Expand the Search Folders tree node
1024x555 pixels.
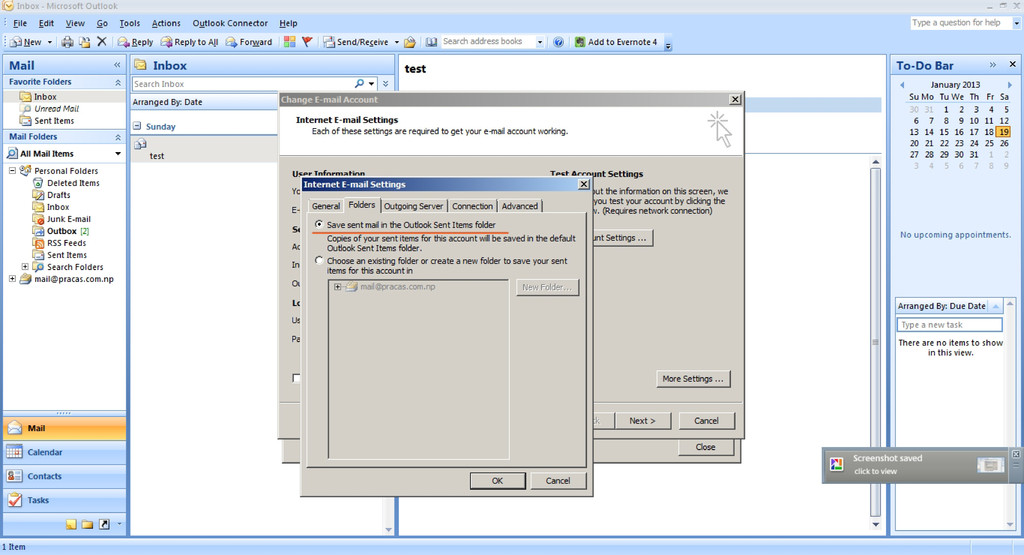25,266
